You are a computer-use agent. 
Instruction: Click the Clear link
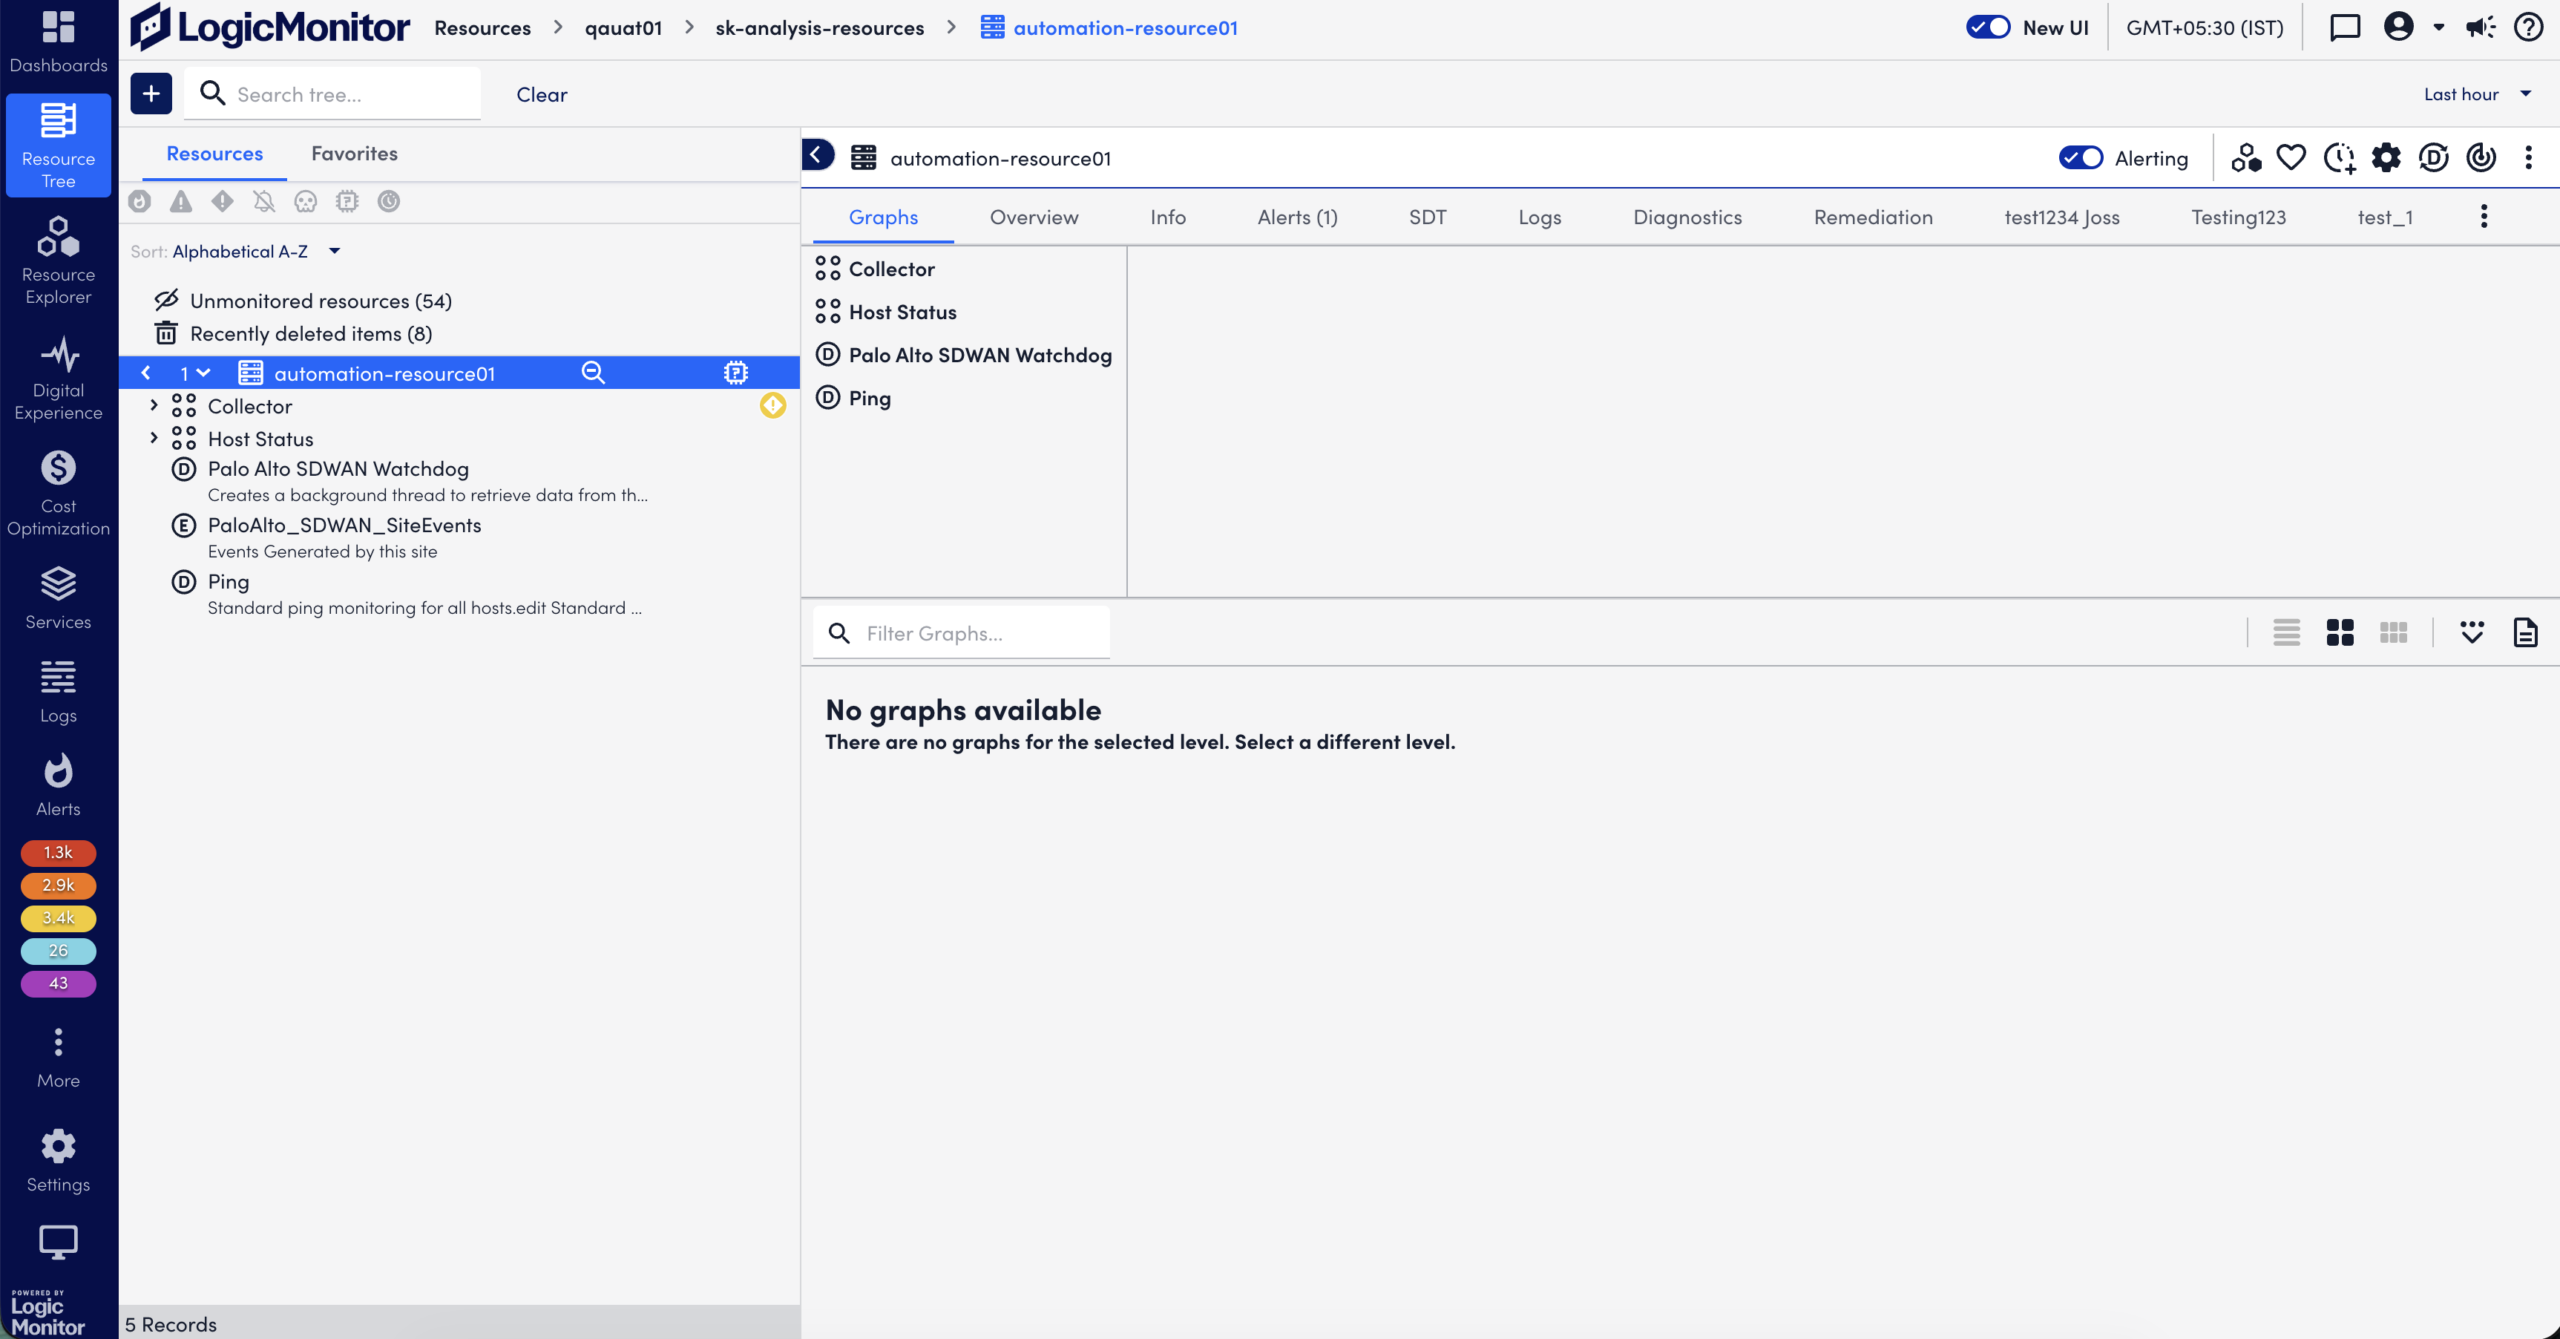[541, 94]
